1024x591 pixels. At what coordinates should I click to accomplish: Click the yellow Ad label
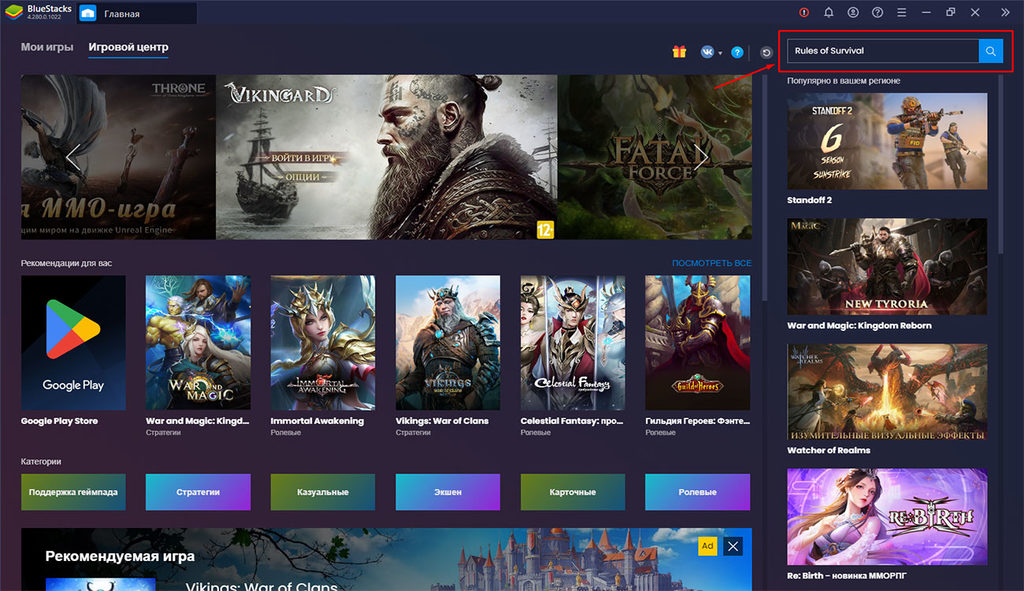pyautogui.click(x=707, y=546)
